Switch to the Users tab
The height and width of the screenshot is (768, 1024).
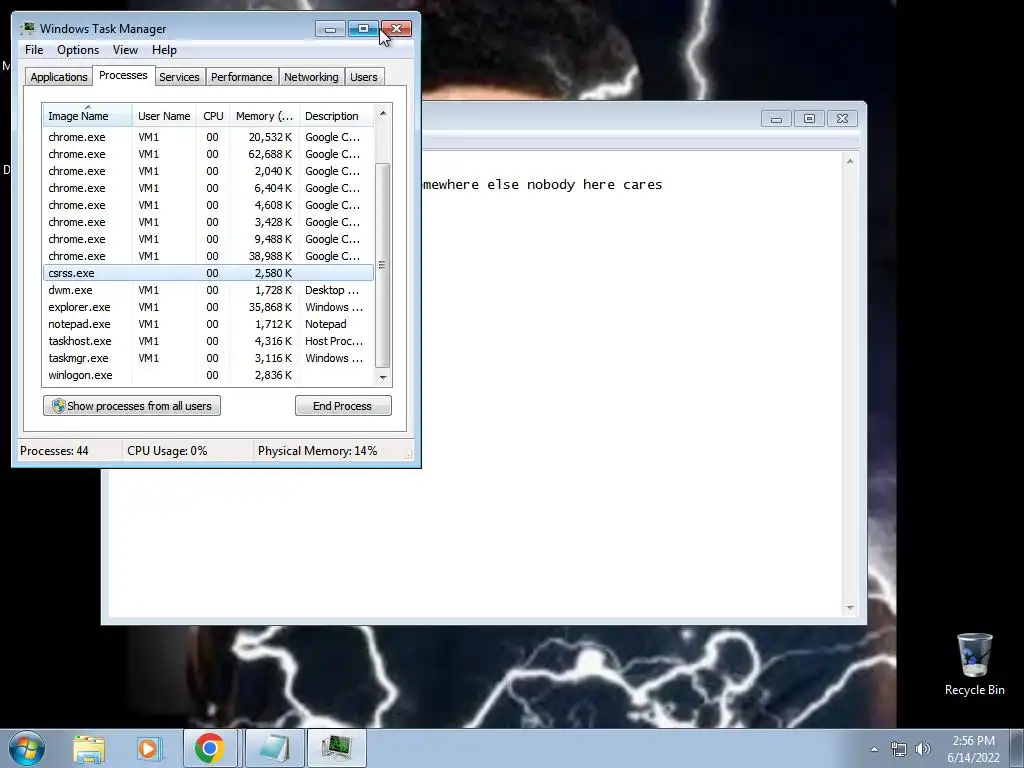click(x=364, y=77)
